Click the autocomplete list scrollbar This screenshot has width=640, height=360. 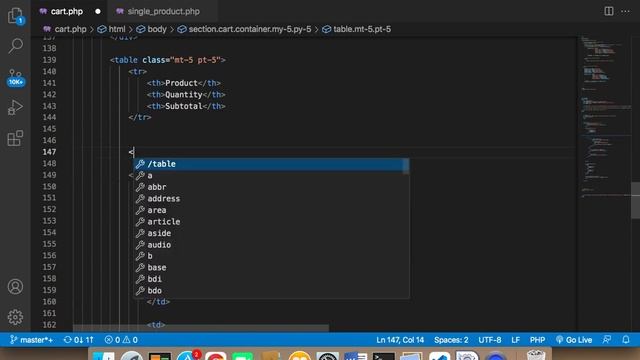406,166
